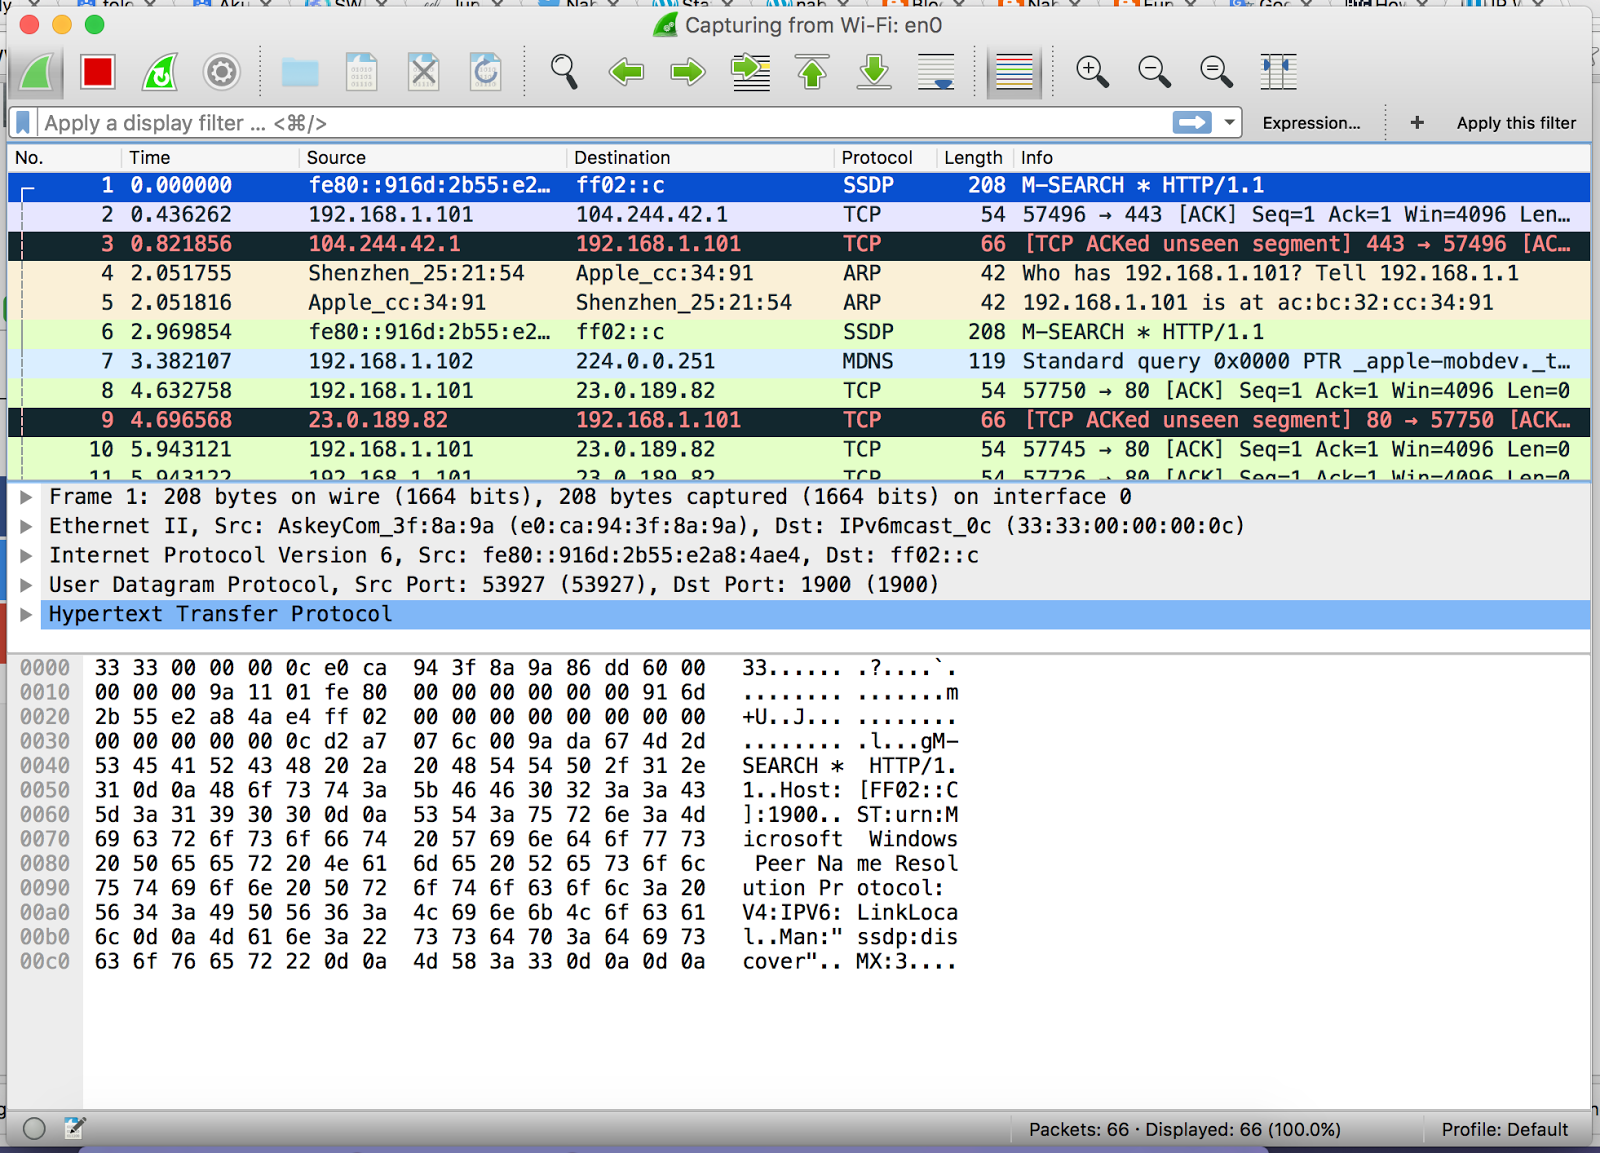This screenshot has height=1153, width=1600.
Task: Find a packet with magnifier icon
Action: click(x=564, y=72)
